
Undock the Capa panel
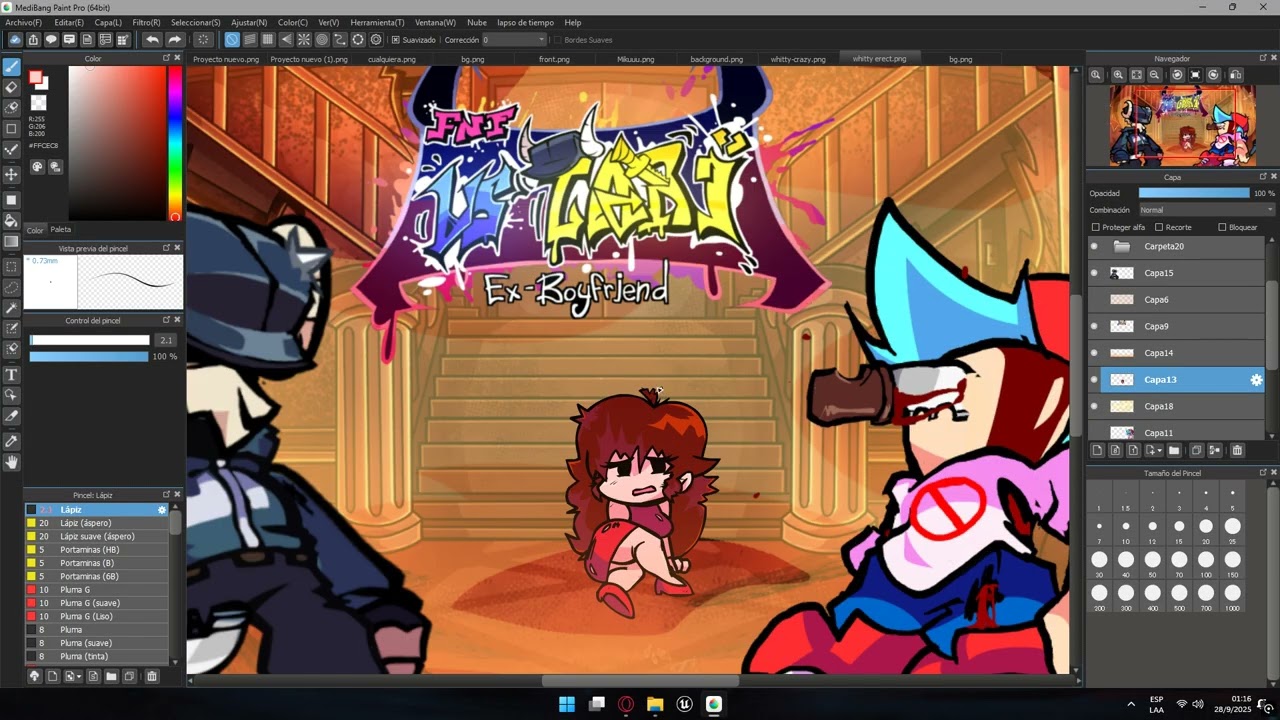[1261, 177]
